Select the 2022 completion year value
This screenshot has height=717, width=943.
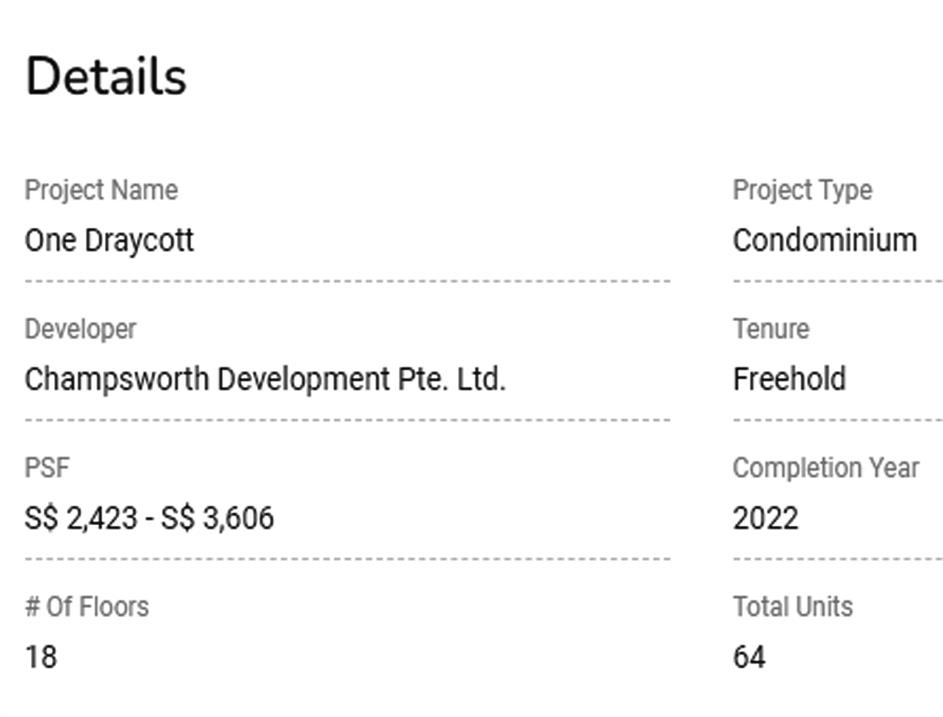point(765,518)
